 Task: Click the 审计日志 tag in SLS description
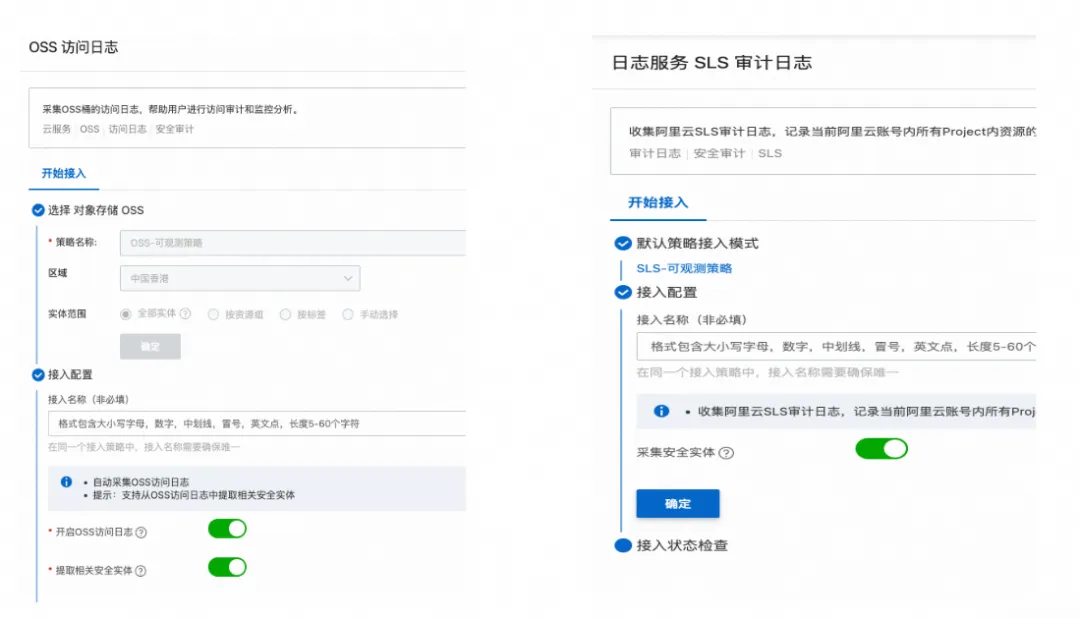click(654, 154)
